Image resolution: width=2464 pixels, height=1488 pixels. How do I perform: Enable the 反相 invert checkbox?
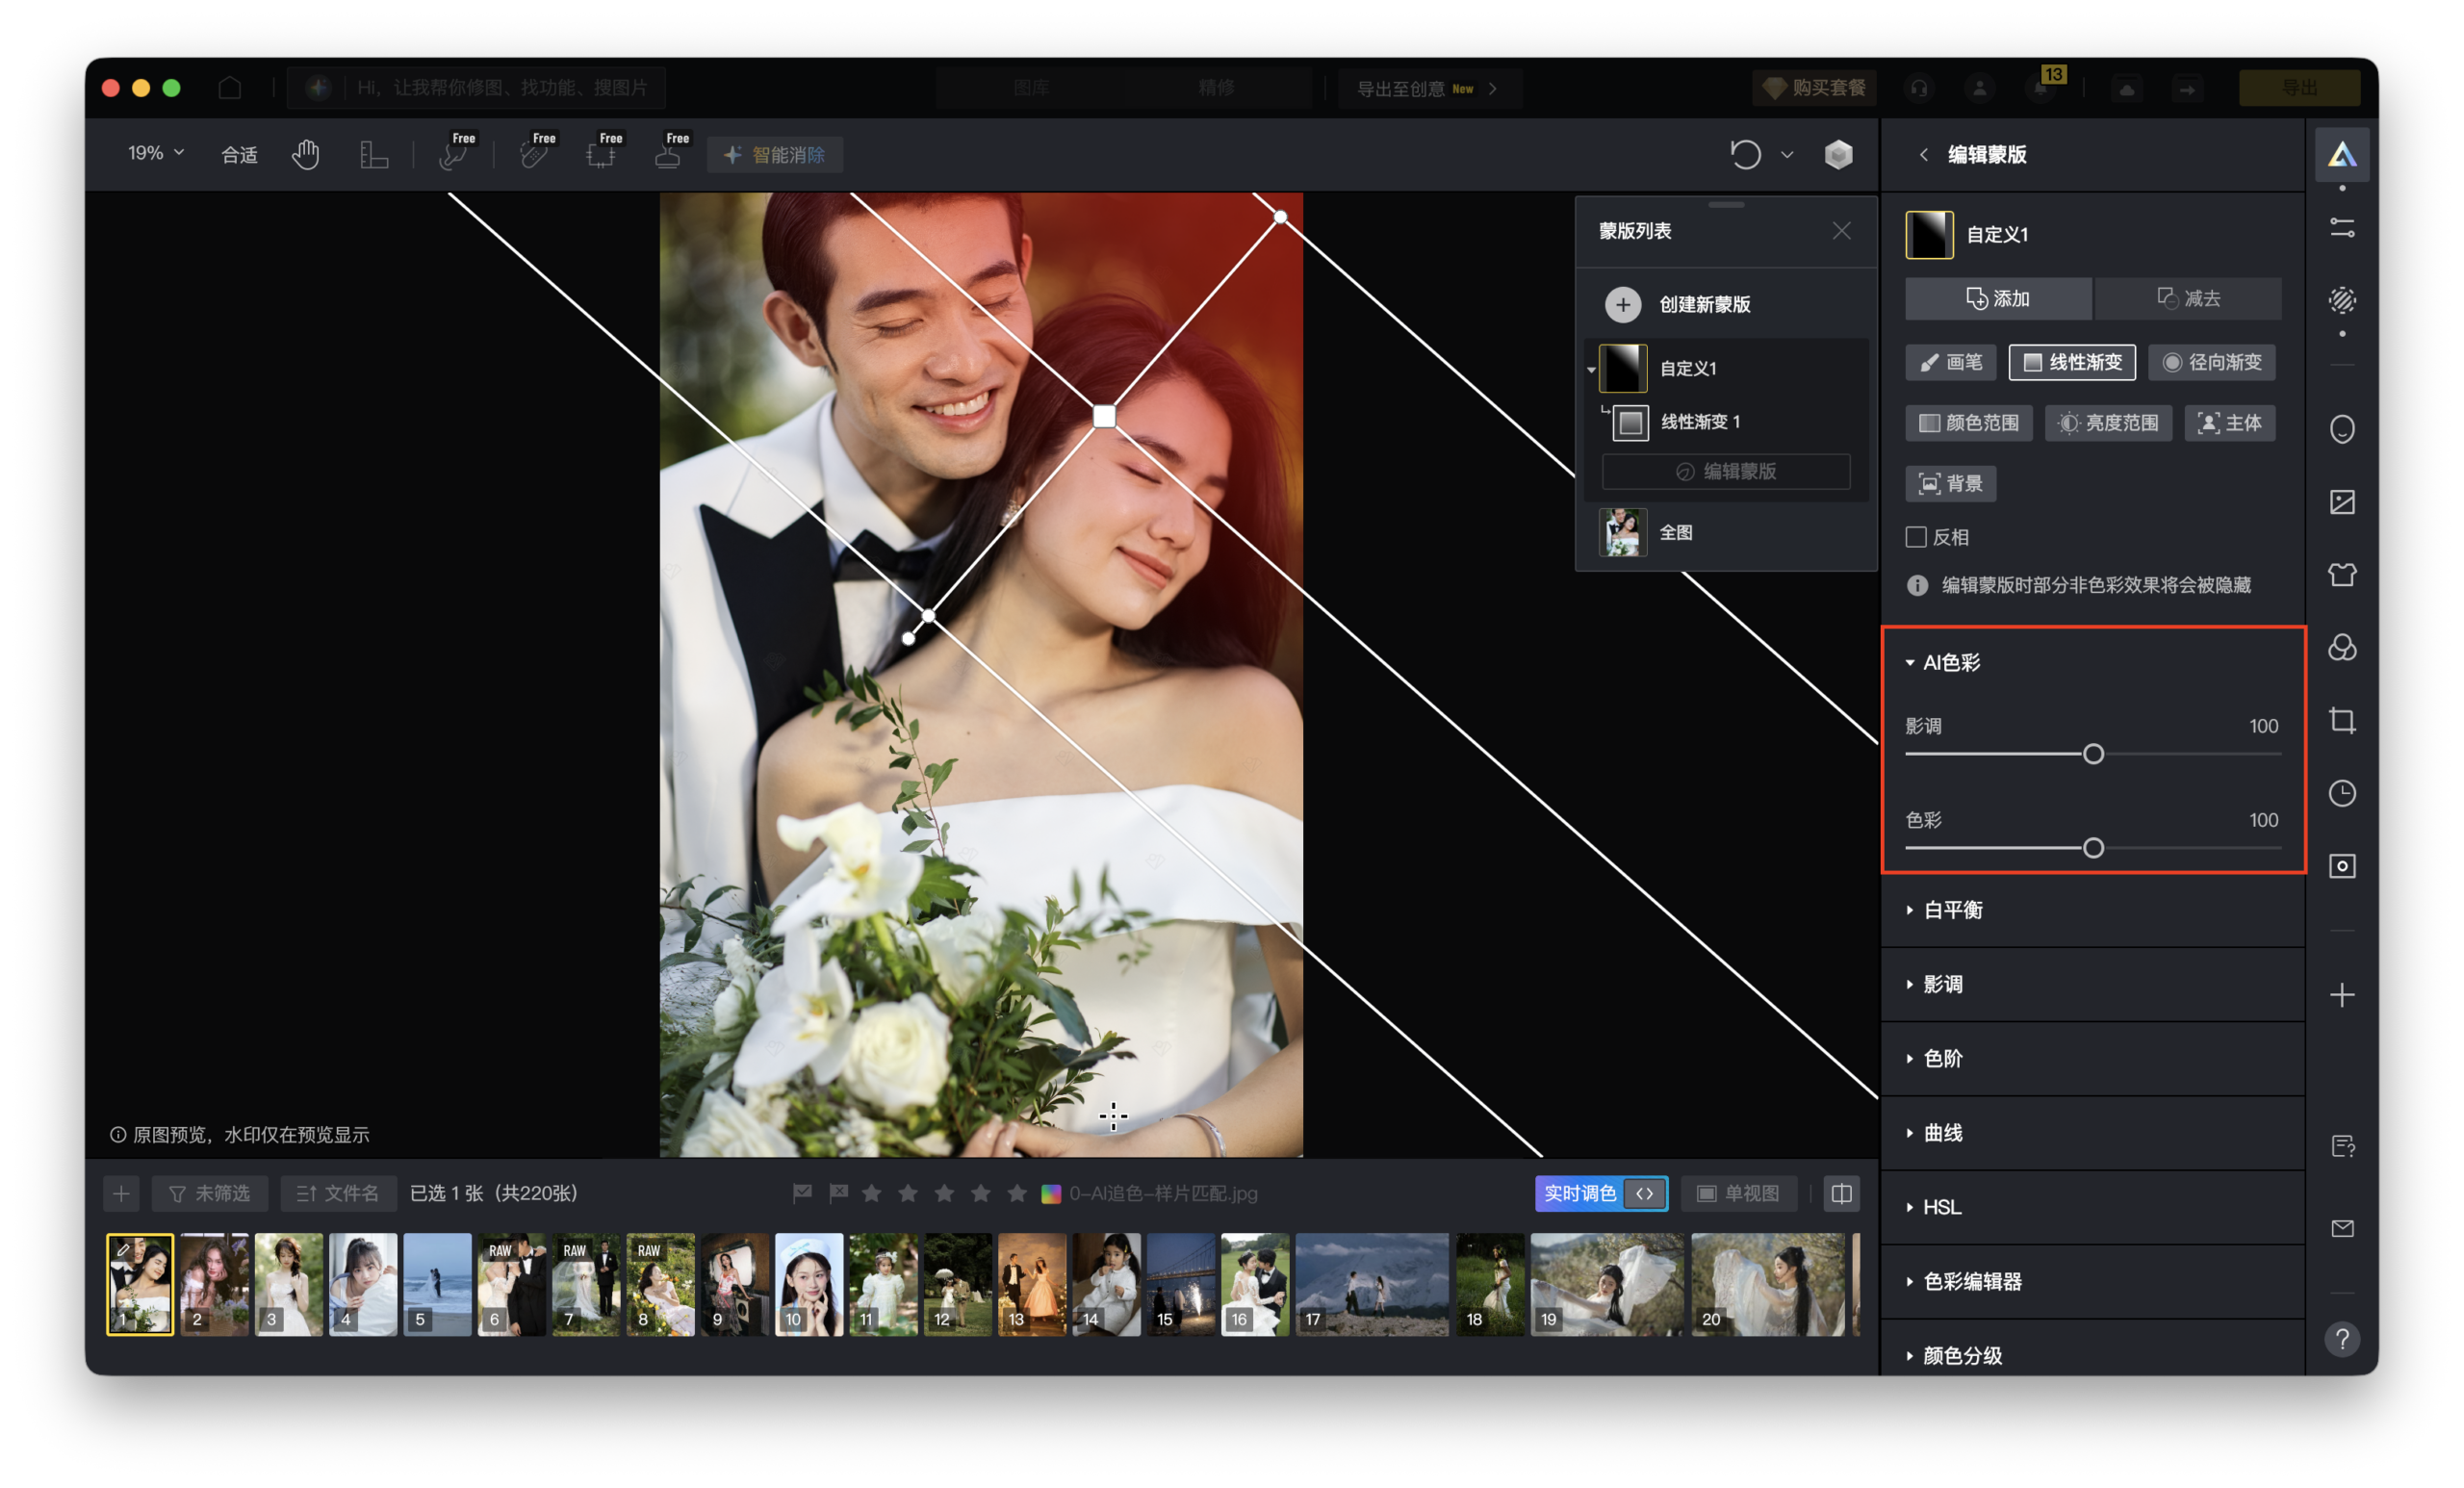coord(1916,537)
